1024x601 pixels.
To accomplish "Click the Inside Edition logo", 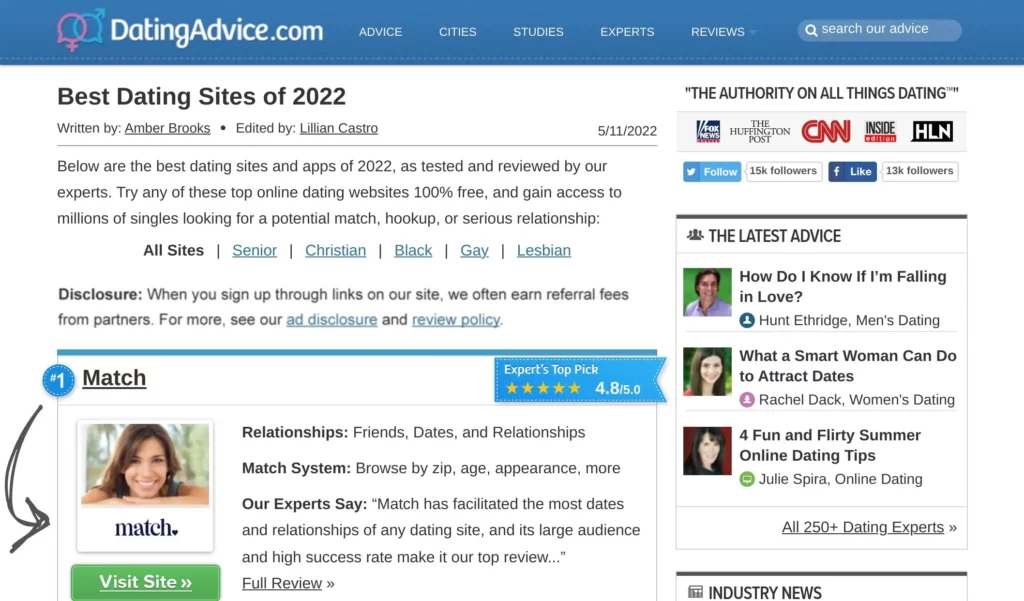I will pos(880,131).
